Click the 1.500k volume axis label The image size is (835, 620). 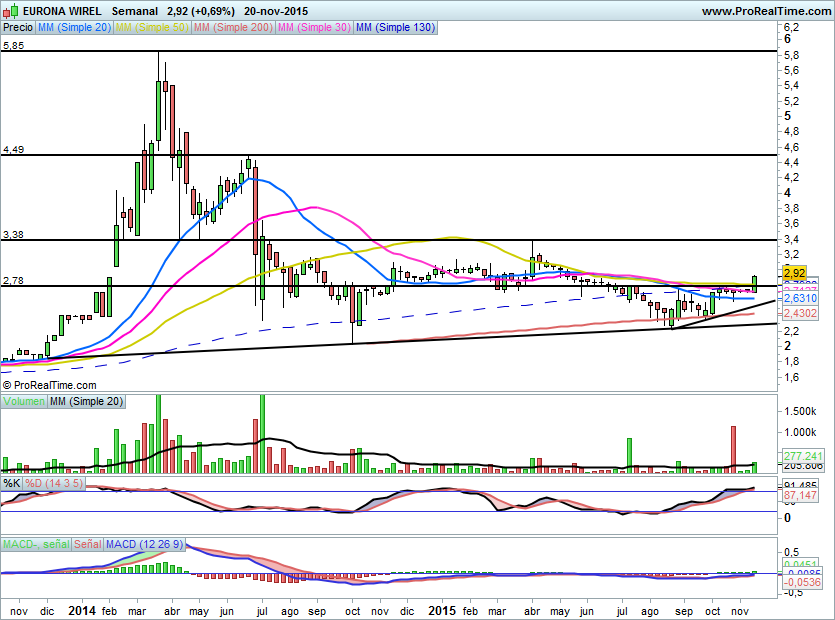[800, 411]
